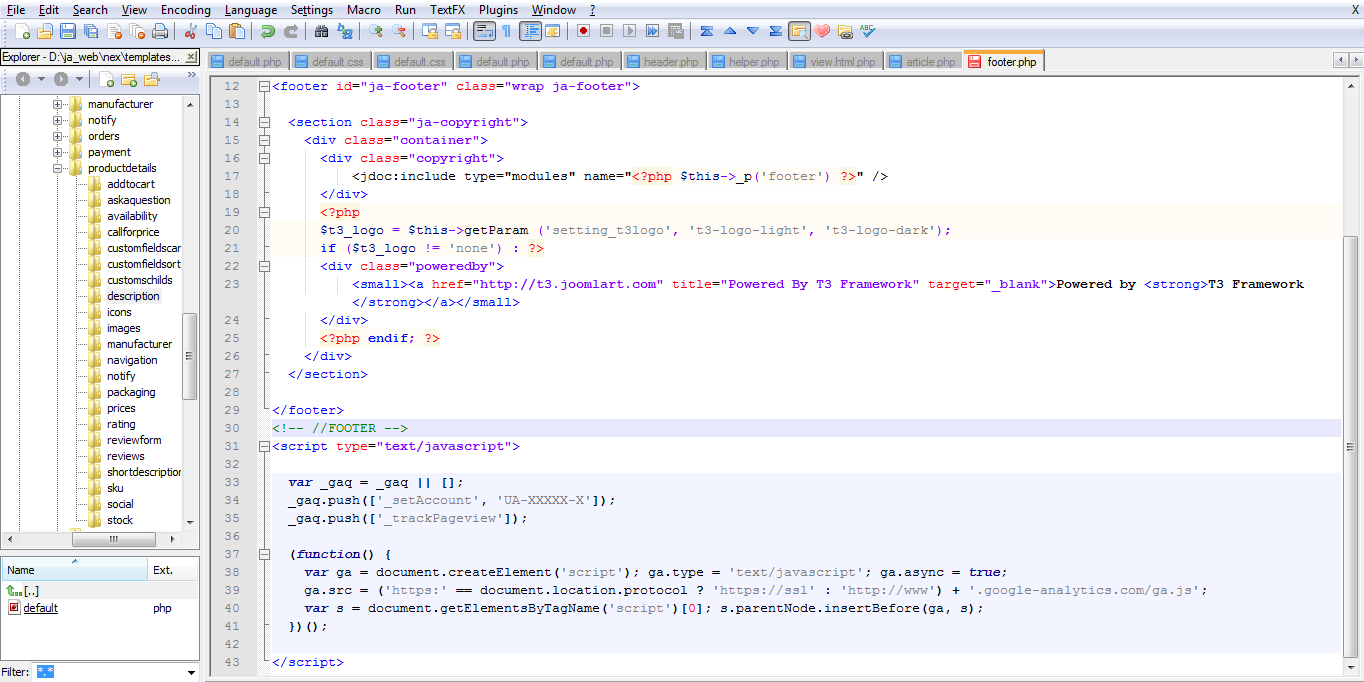Switch to the header.php tab
This screenshot has height=682, width=1364.
click(663, 60)
